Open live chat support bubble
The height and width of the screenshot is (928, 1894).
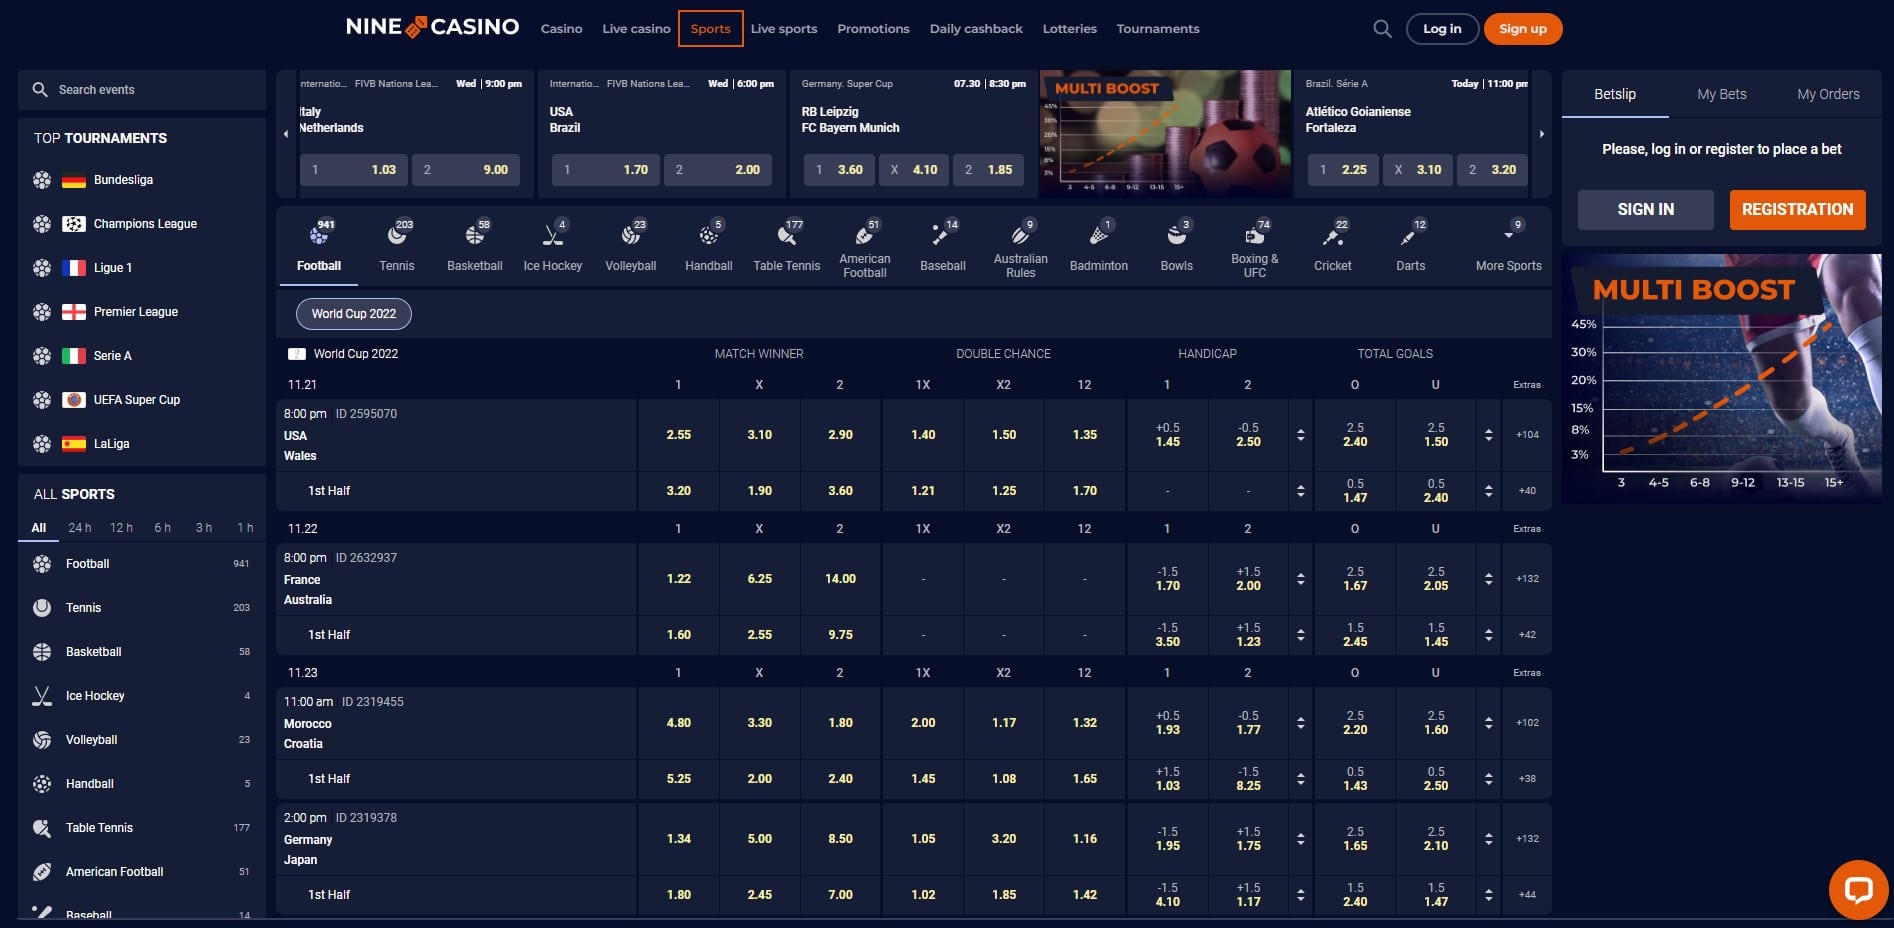(x=1858, y=889)
